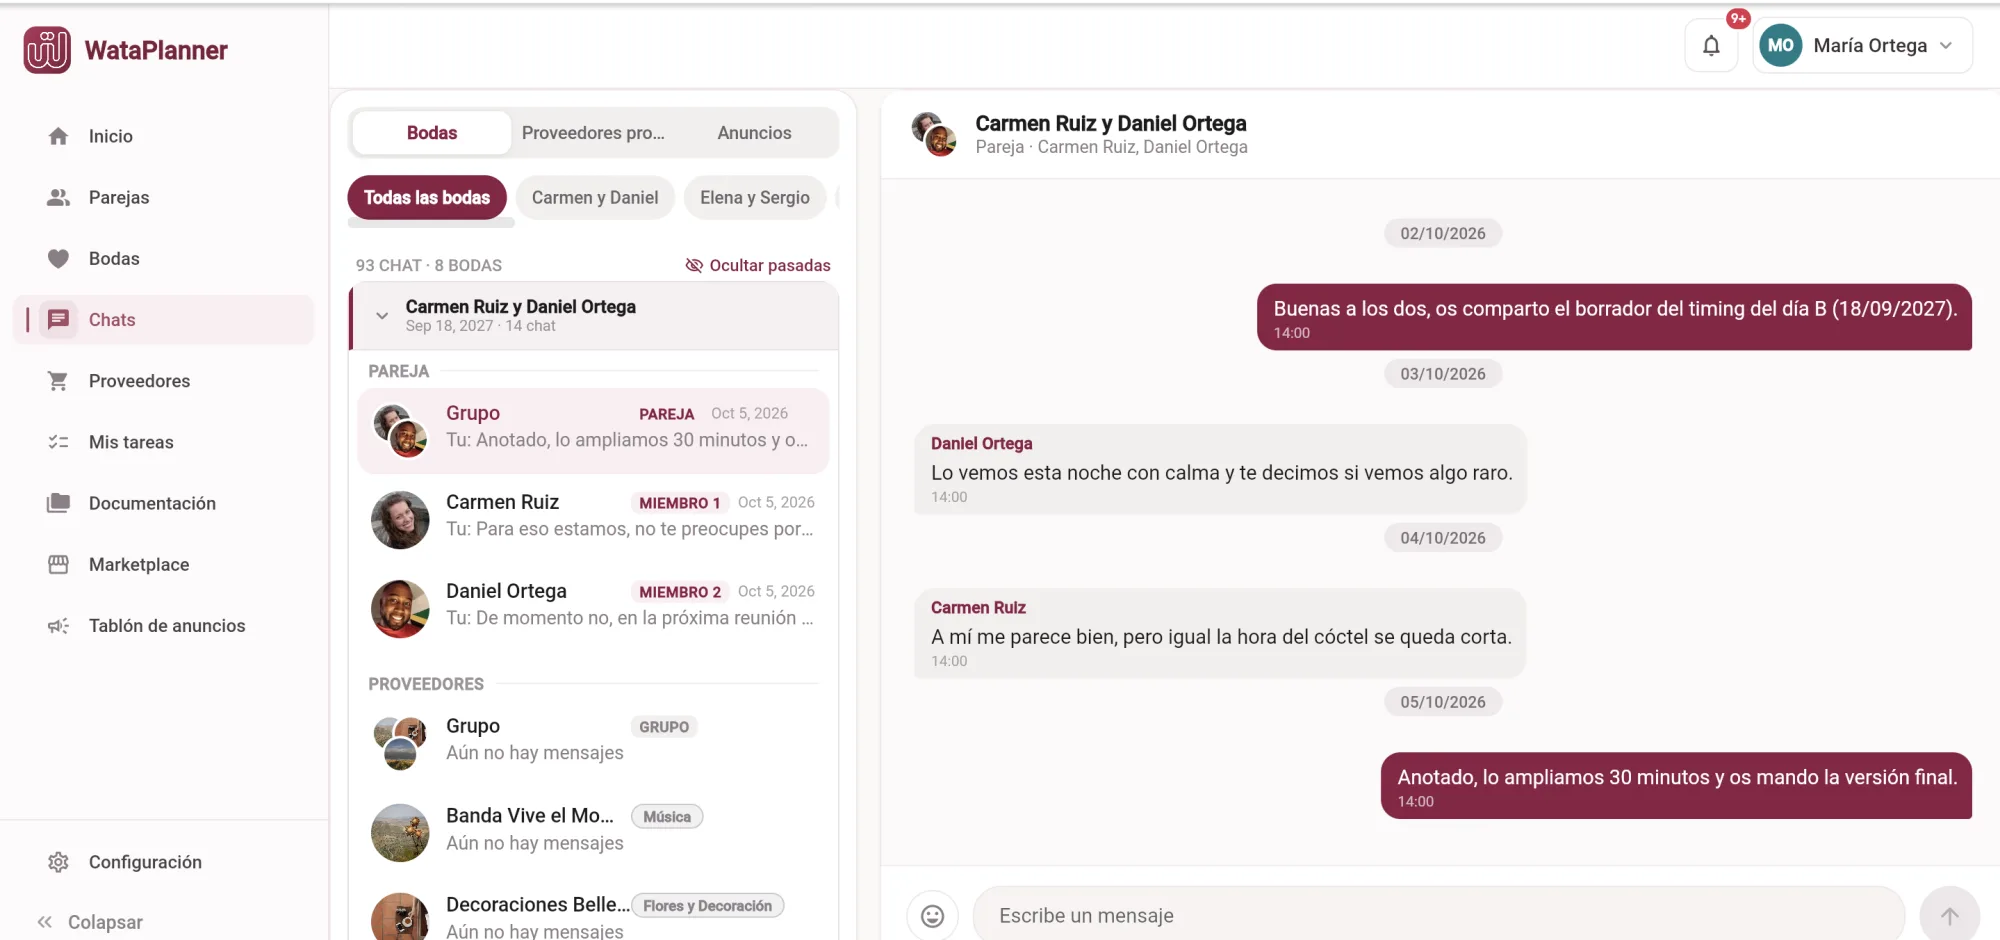The width and height of the screenshot is (2000, 940).
Task: Select Todas las bodas filter chip
Action: tap(427, 198)
